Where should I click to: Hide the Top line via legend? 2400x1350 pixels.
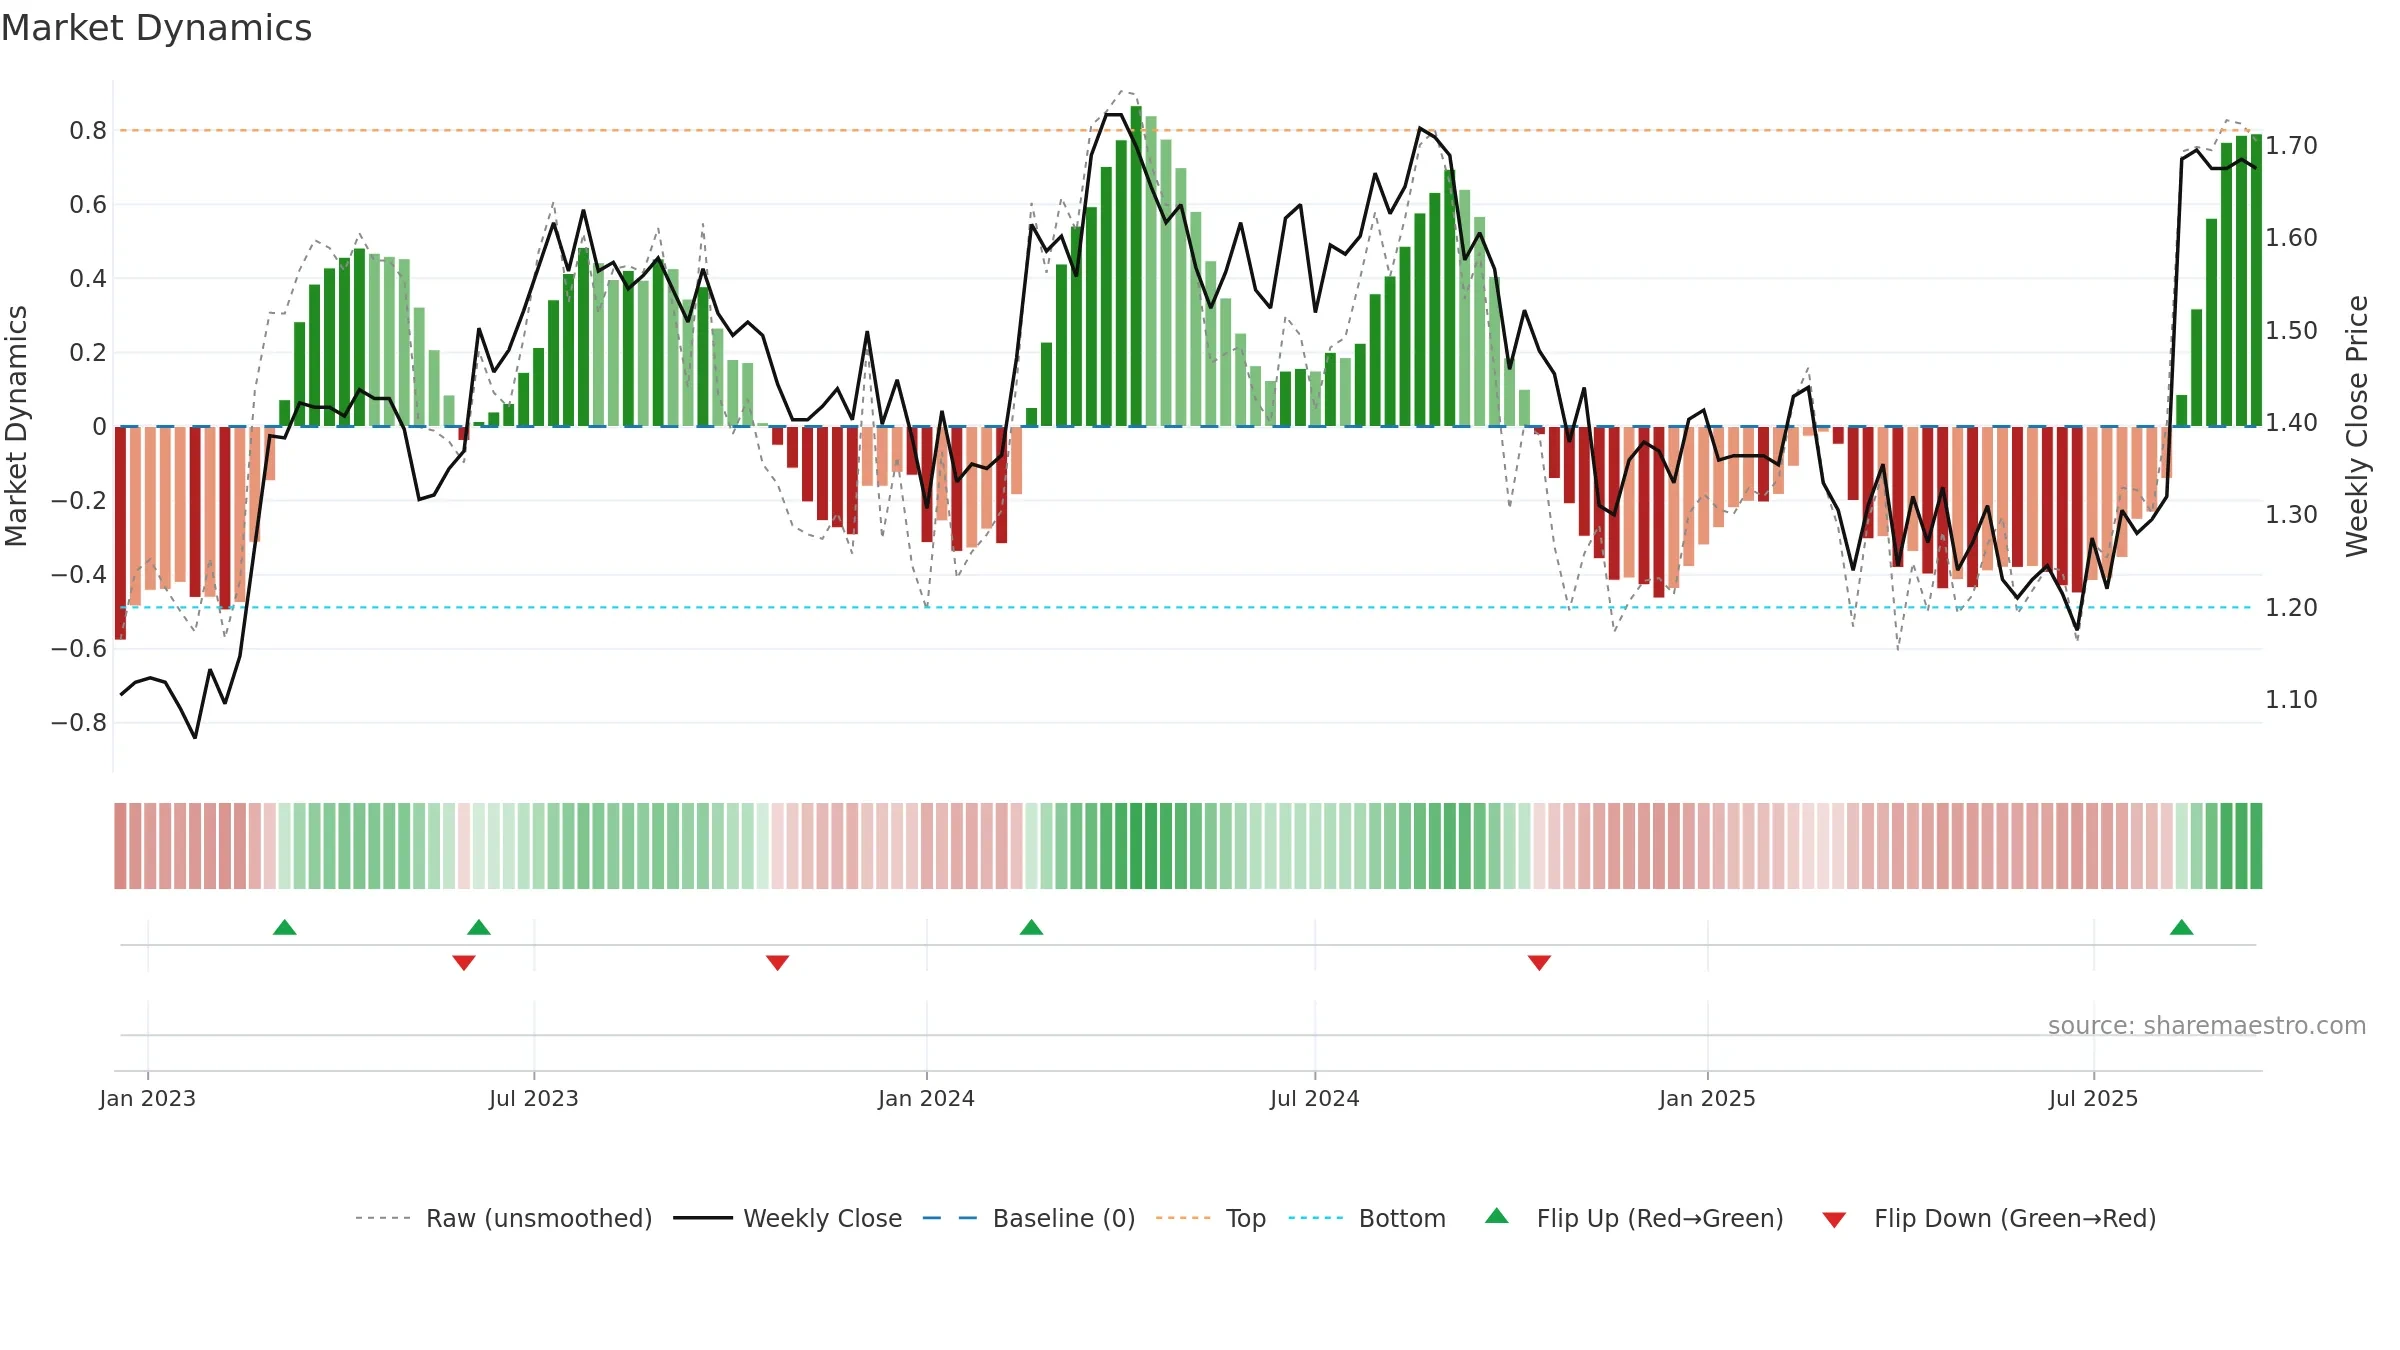point(1211,1218)
